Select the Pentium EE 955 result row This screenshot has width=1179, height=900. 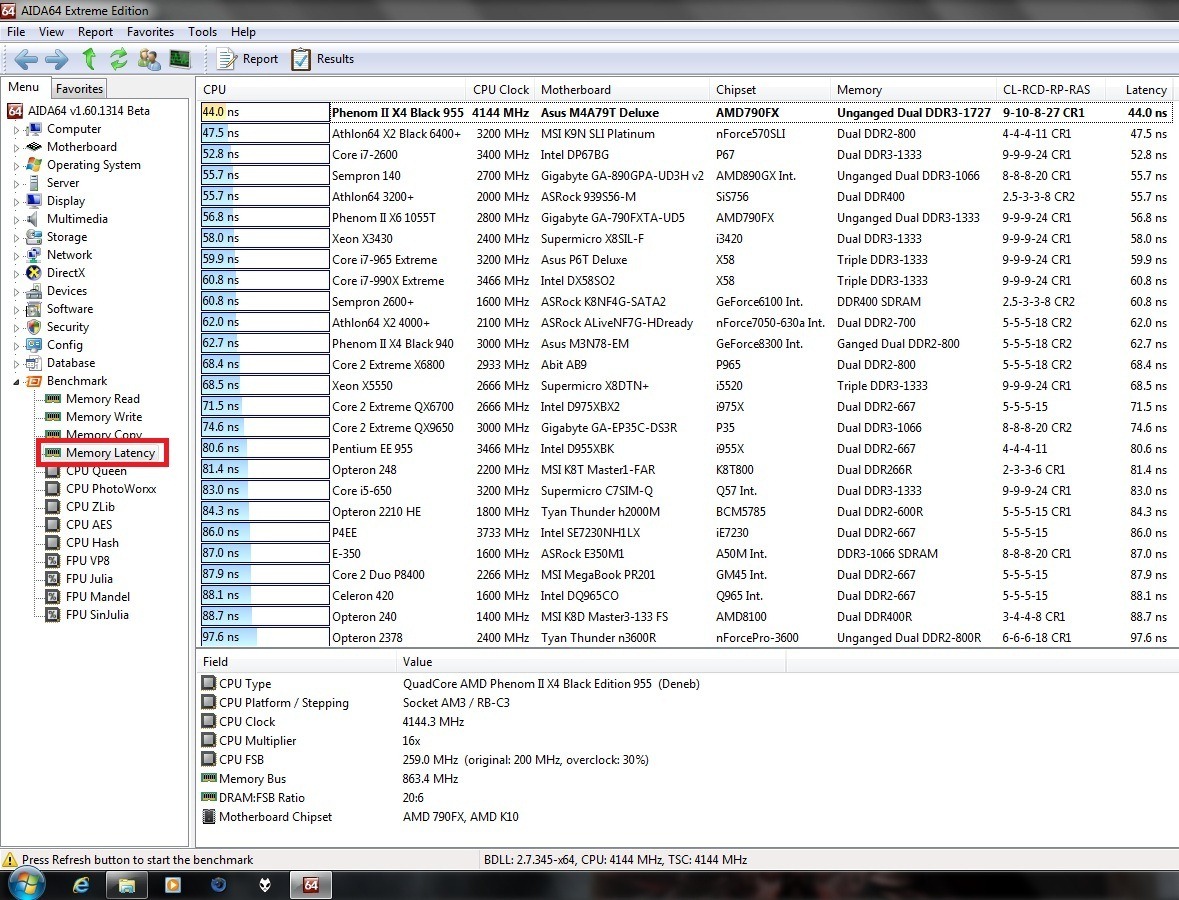pos(685,449)
